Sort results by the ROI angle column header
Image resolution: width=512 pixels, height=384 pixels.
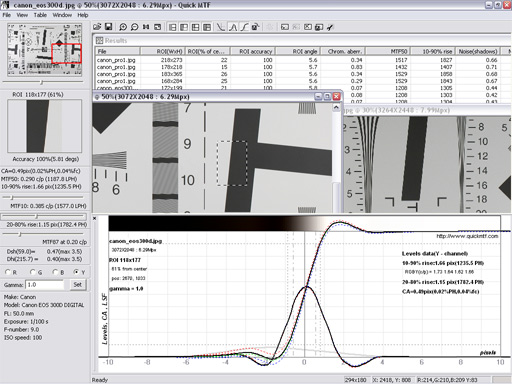click(297, 51)
